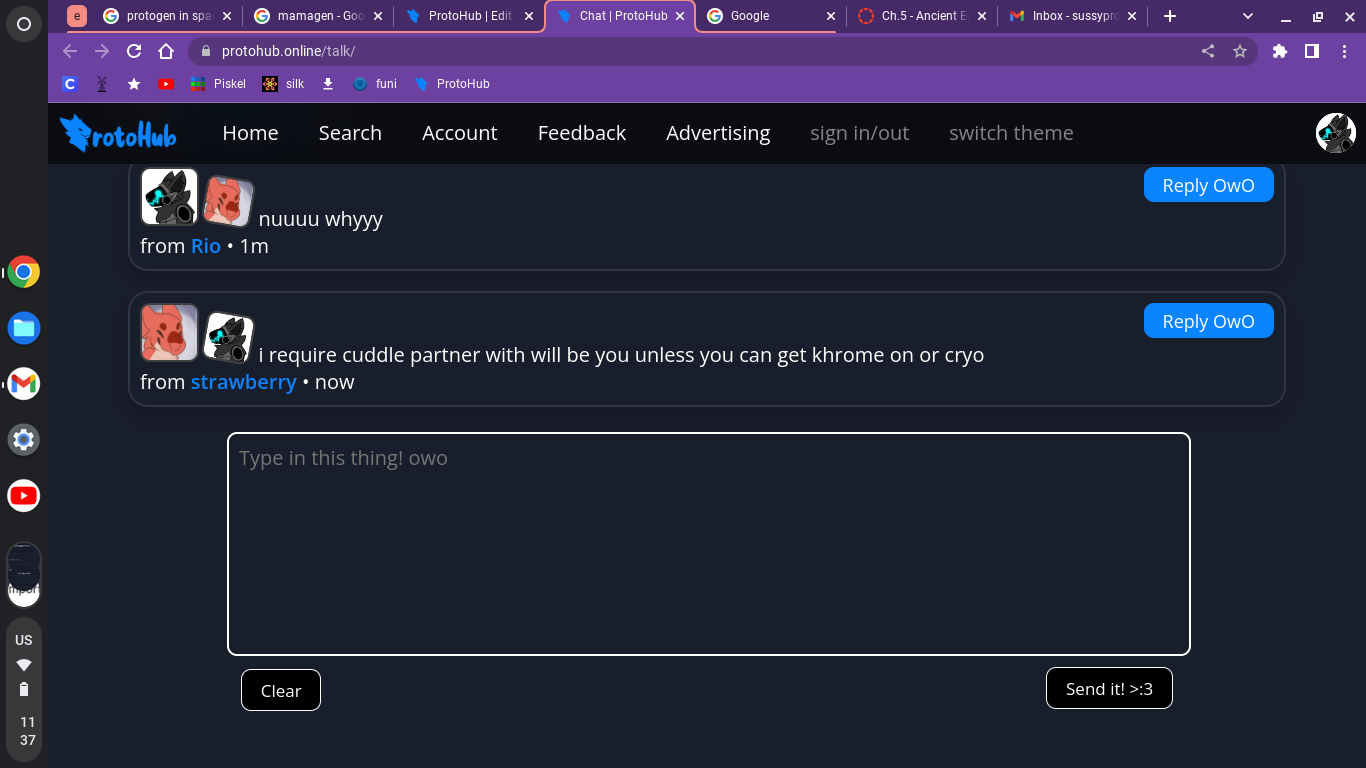Click the message text area

pos(708,544)
